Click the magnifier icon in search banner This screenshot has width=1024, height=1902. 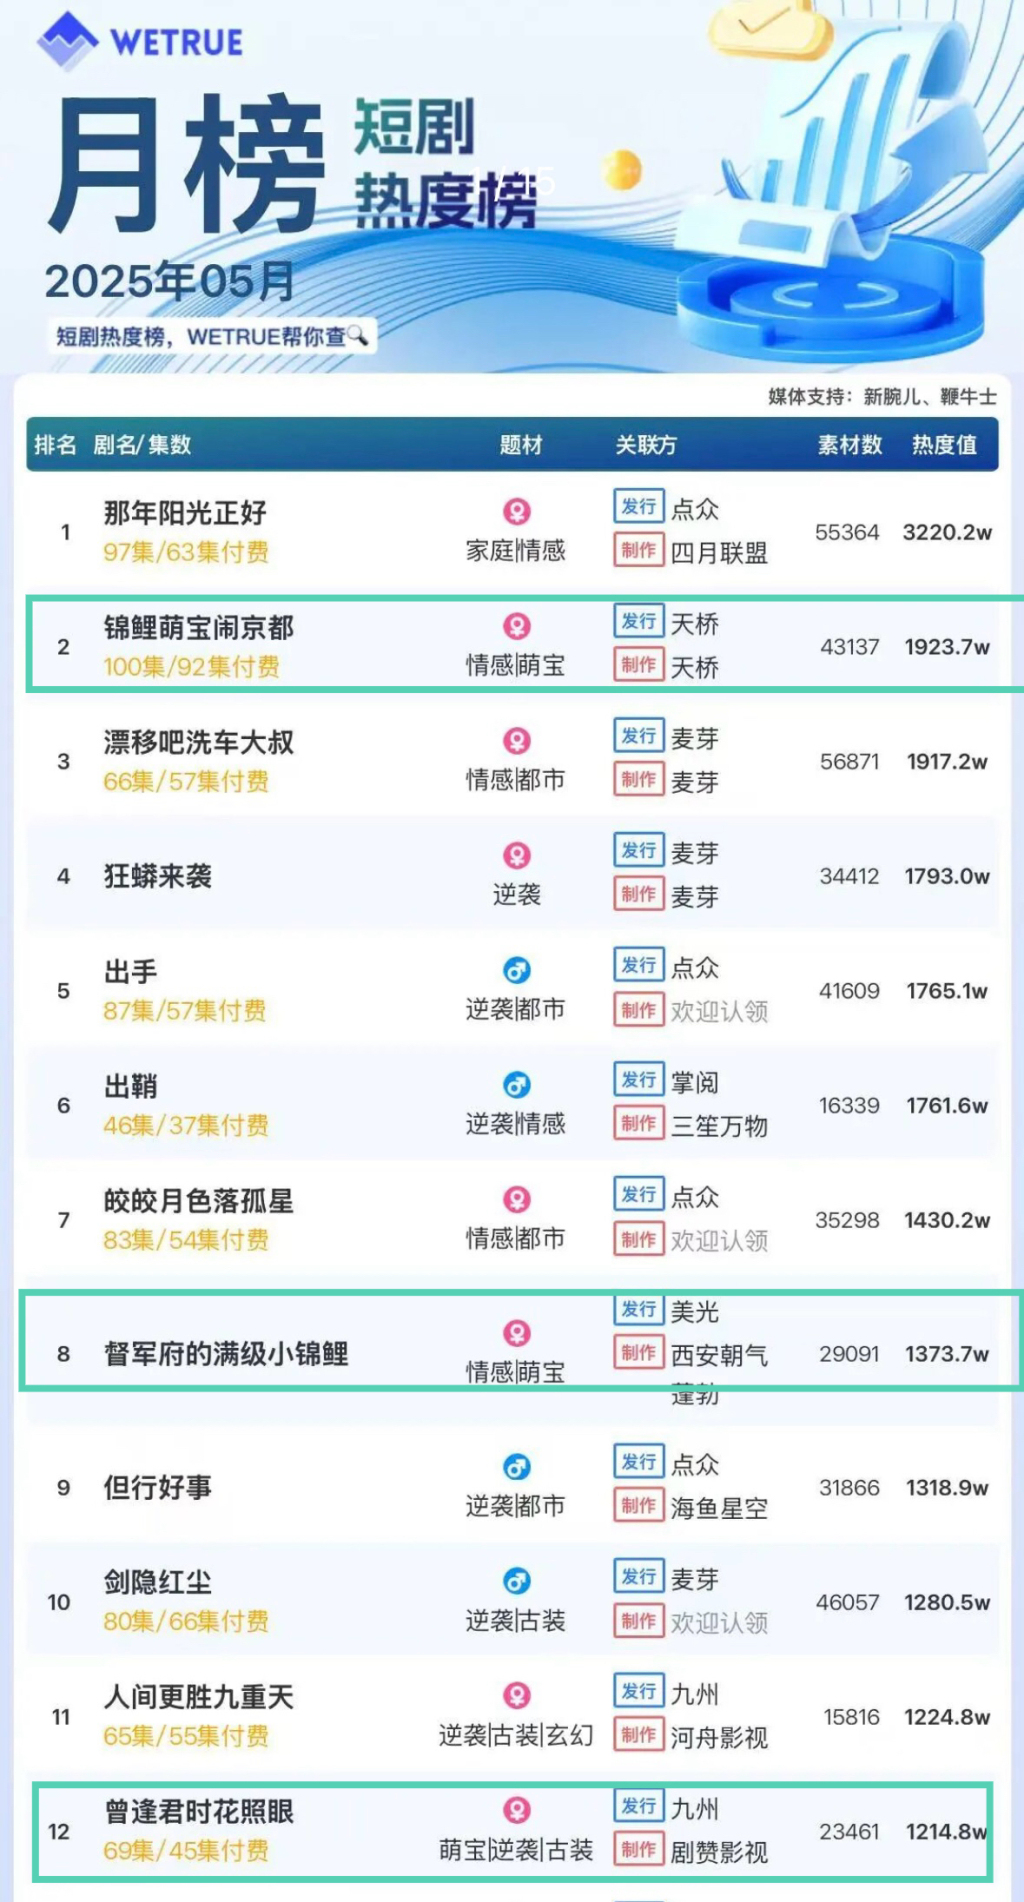(x=357, y=336)
